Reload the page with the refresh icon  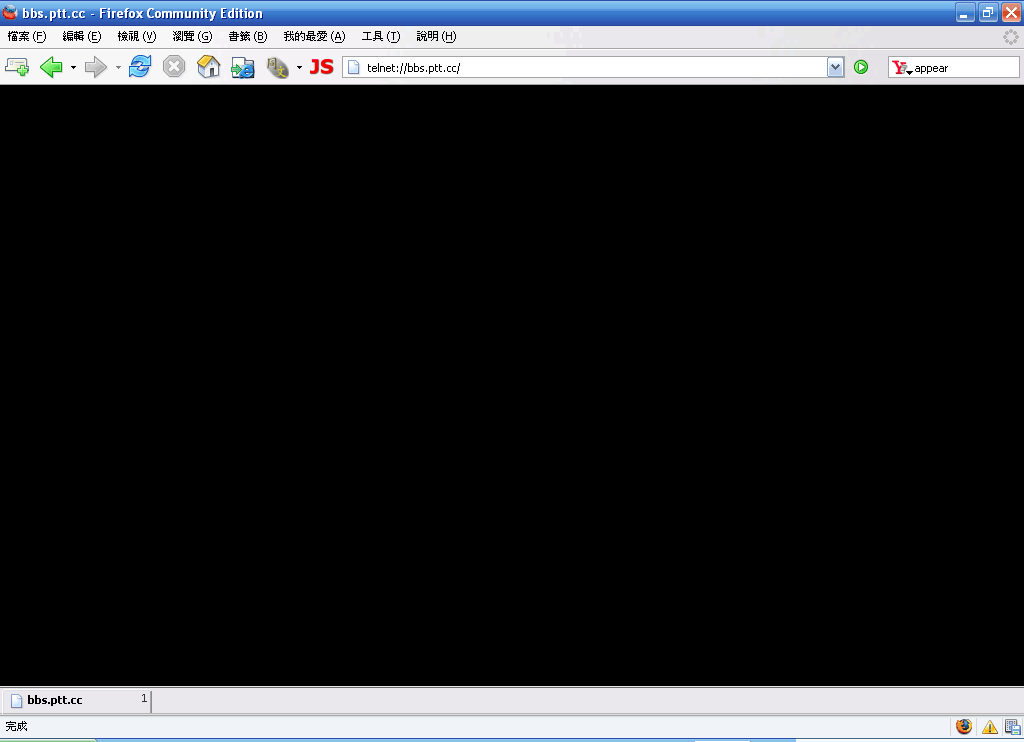(140, 67)
